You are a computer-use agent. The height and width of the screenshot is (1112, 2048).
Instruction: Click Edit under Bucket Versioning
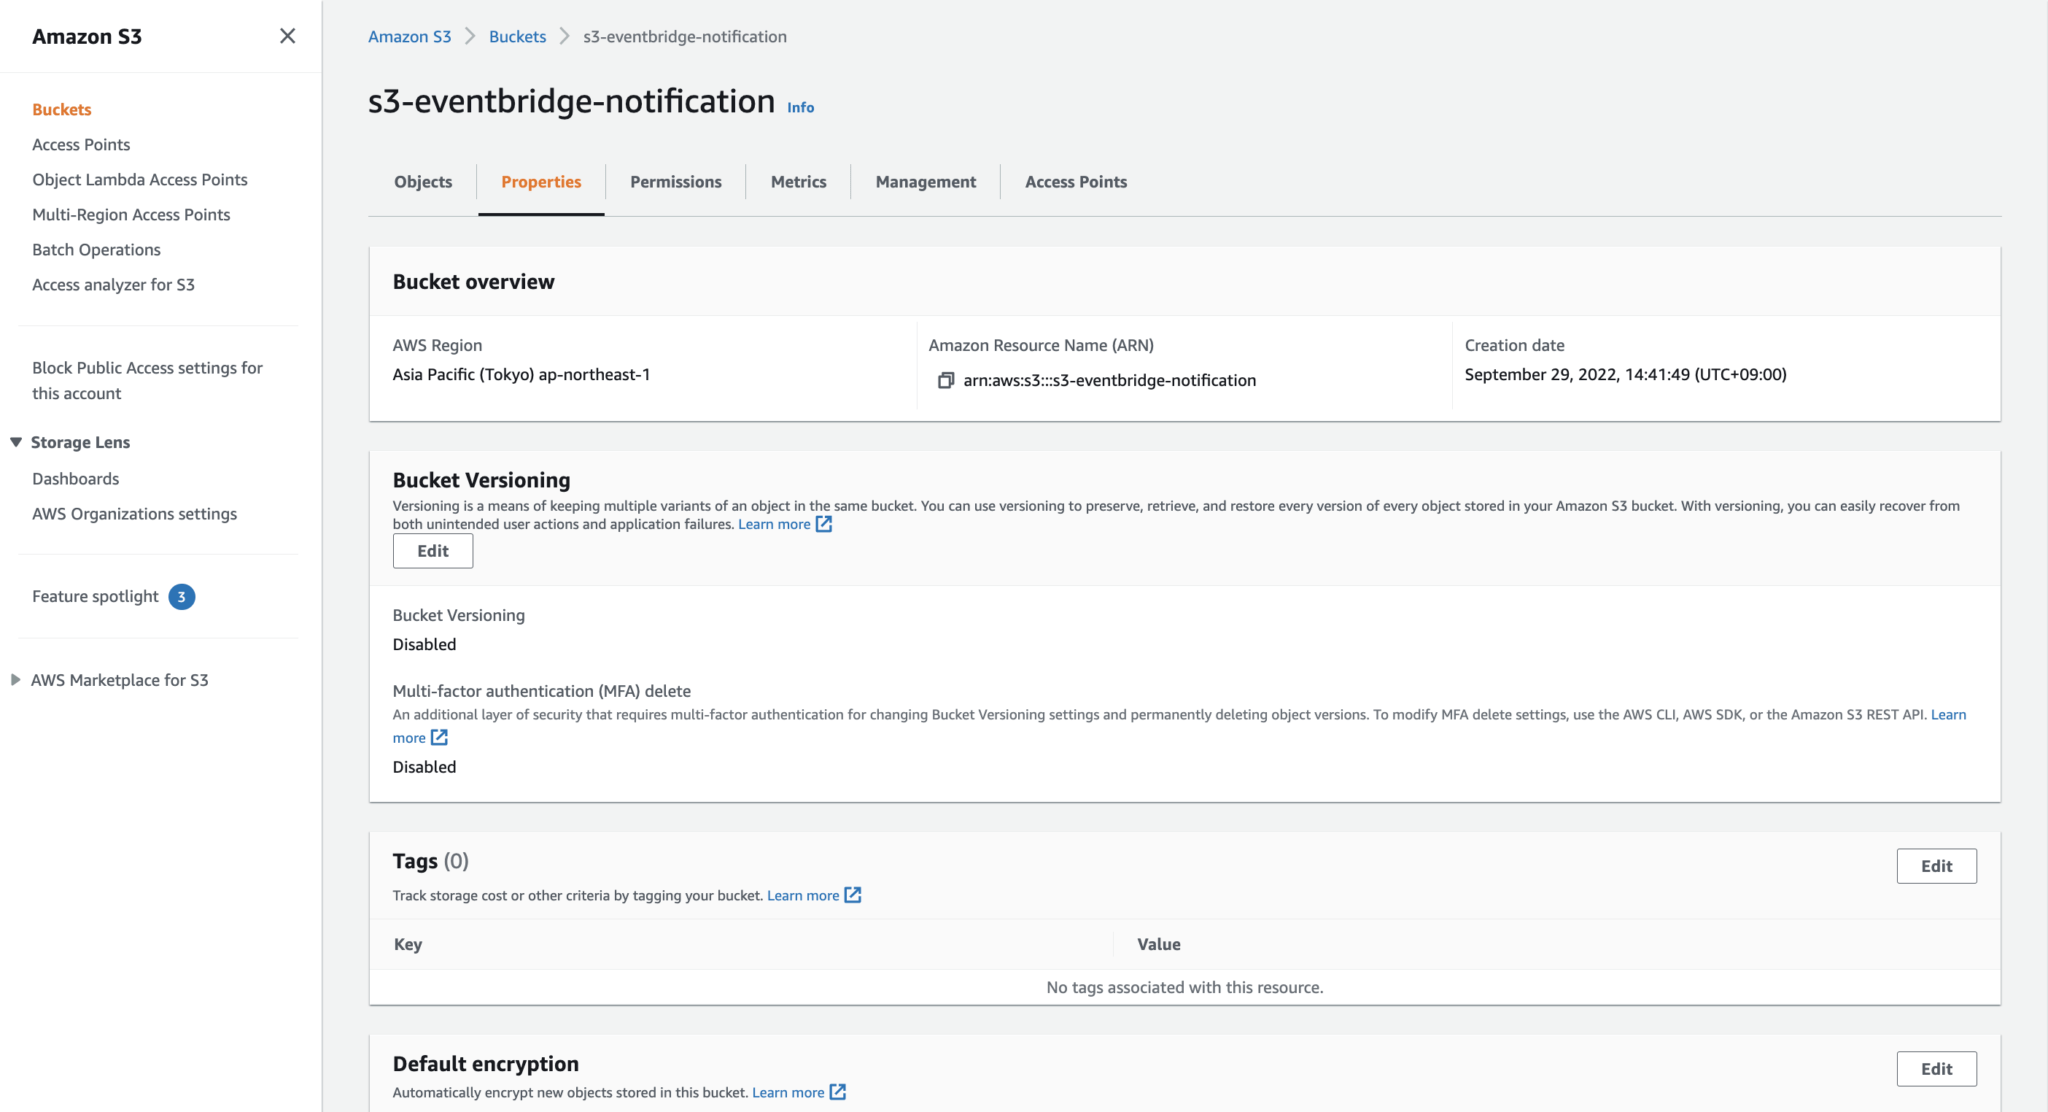pyautogui.click(x=432, y=550)
